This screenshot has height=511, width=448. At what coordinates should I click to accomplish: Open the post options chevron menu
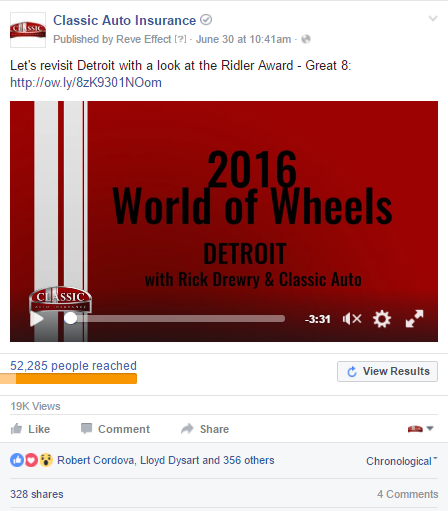pyautogui.click(x=433, y=18)
